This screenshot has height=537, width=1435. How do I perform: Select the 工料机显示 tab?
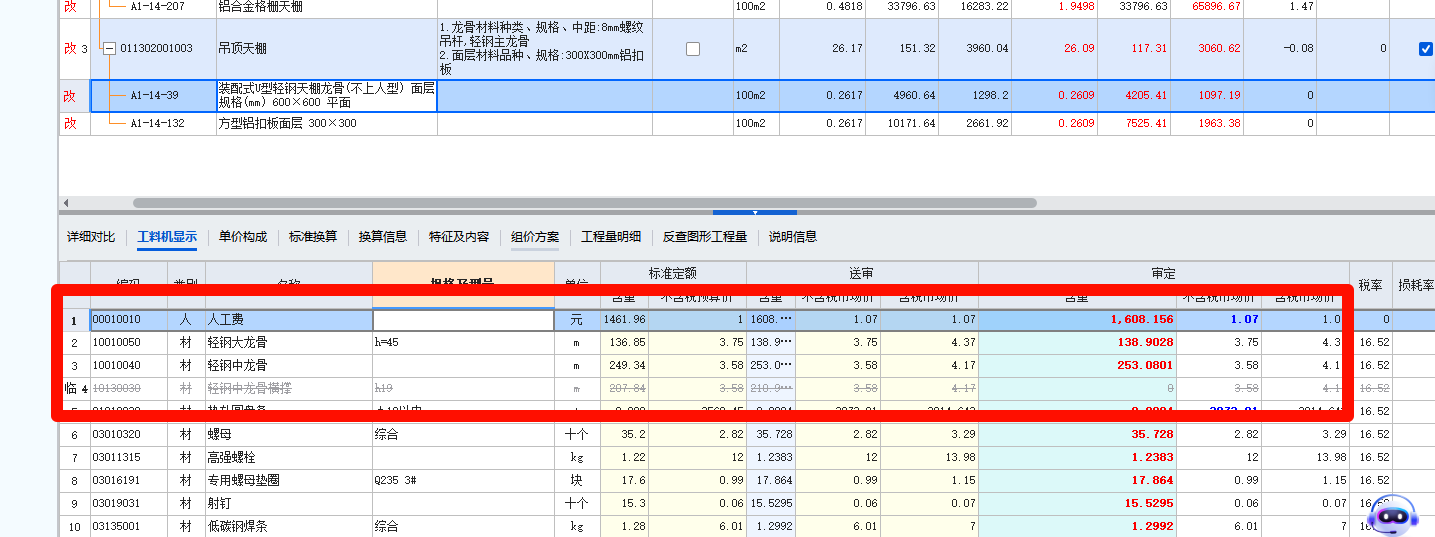click(167, 237)
